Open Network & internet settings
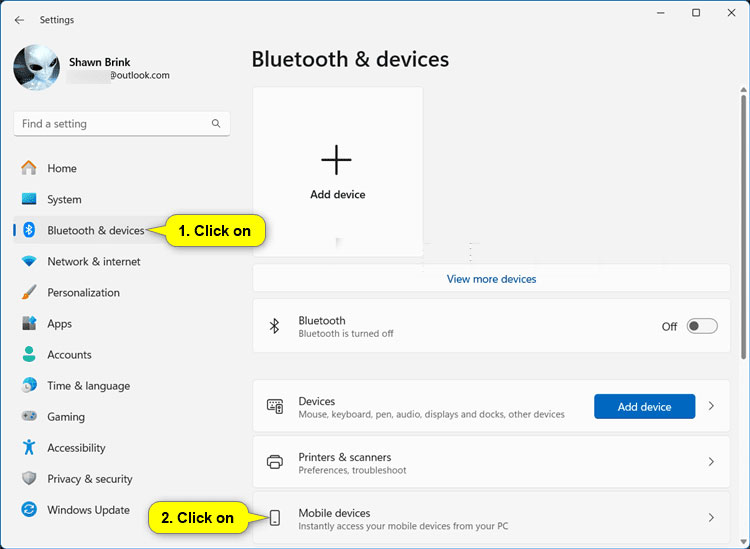The height and width of the screenshot is (549, 750). pyautogui.click(x=94, y=262)
